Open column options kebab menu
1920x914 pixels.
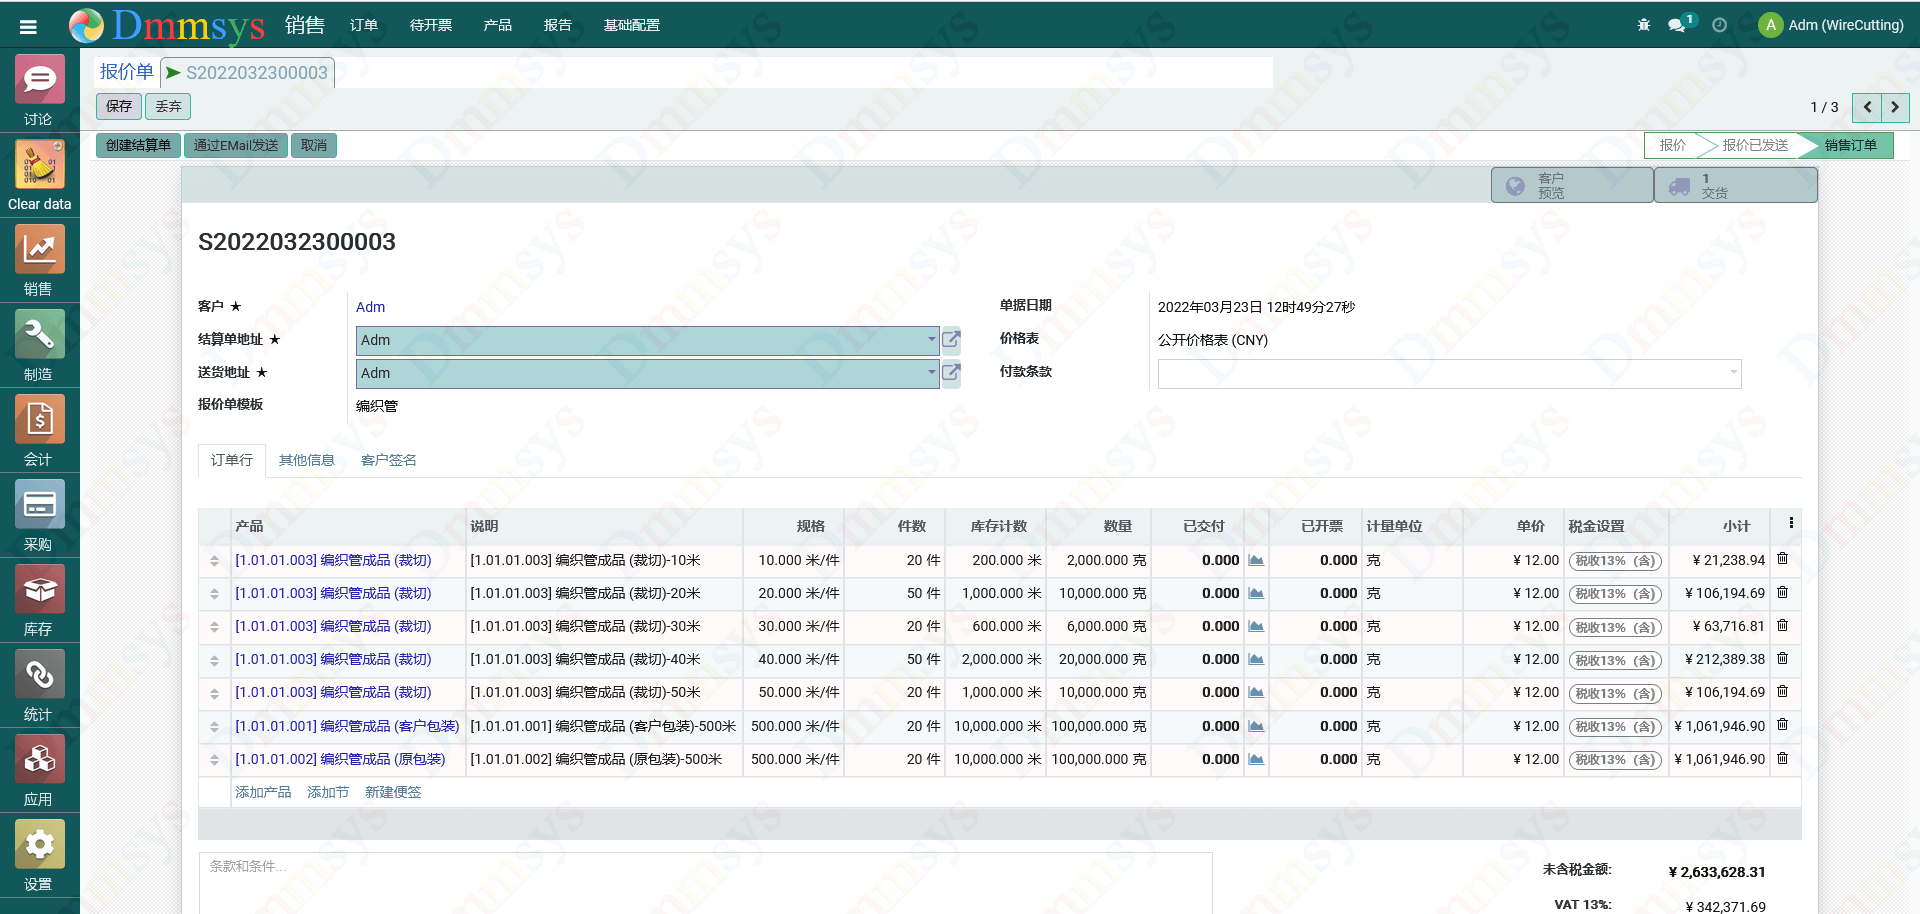(x=1791, y=523)
